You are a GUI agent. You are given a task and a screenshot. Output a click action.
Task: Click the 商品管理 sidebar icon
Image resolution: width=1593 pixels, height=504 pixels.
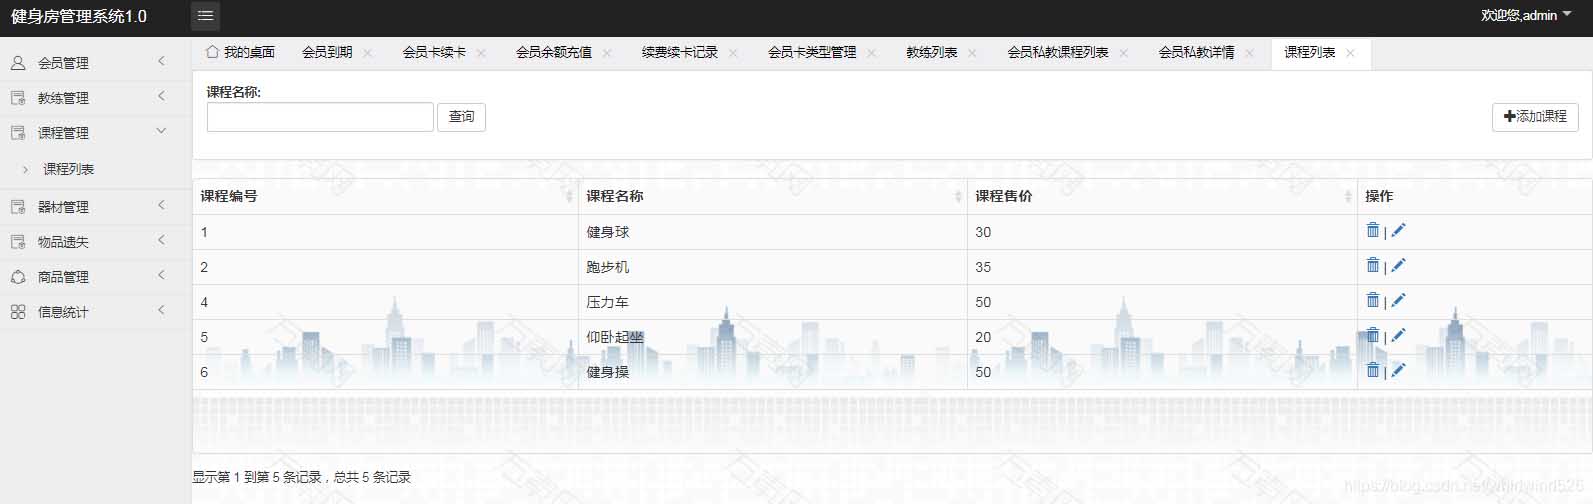coord(18,276)
